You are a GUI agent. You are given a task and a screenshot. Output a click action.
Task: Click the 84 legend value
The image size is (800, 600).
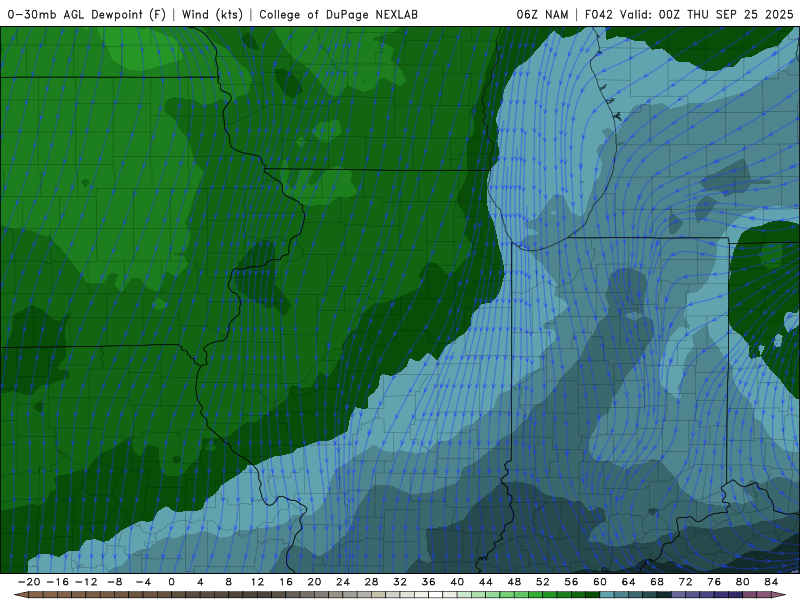pyautogui.click(x=771, y=582)
